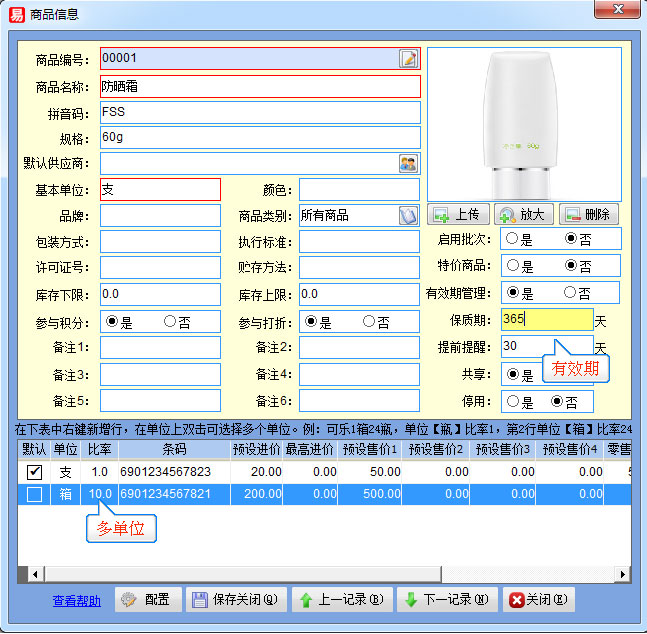647x634 pixels.
Task: Select 是 for 启用批次
Action: (512, 239)
